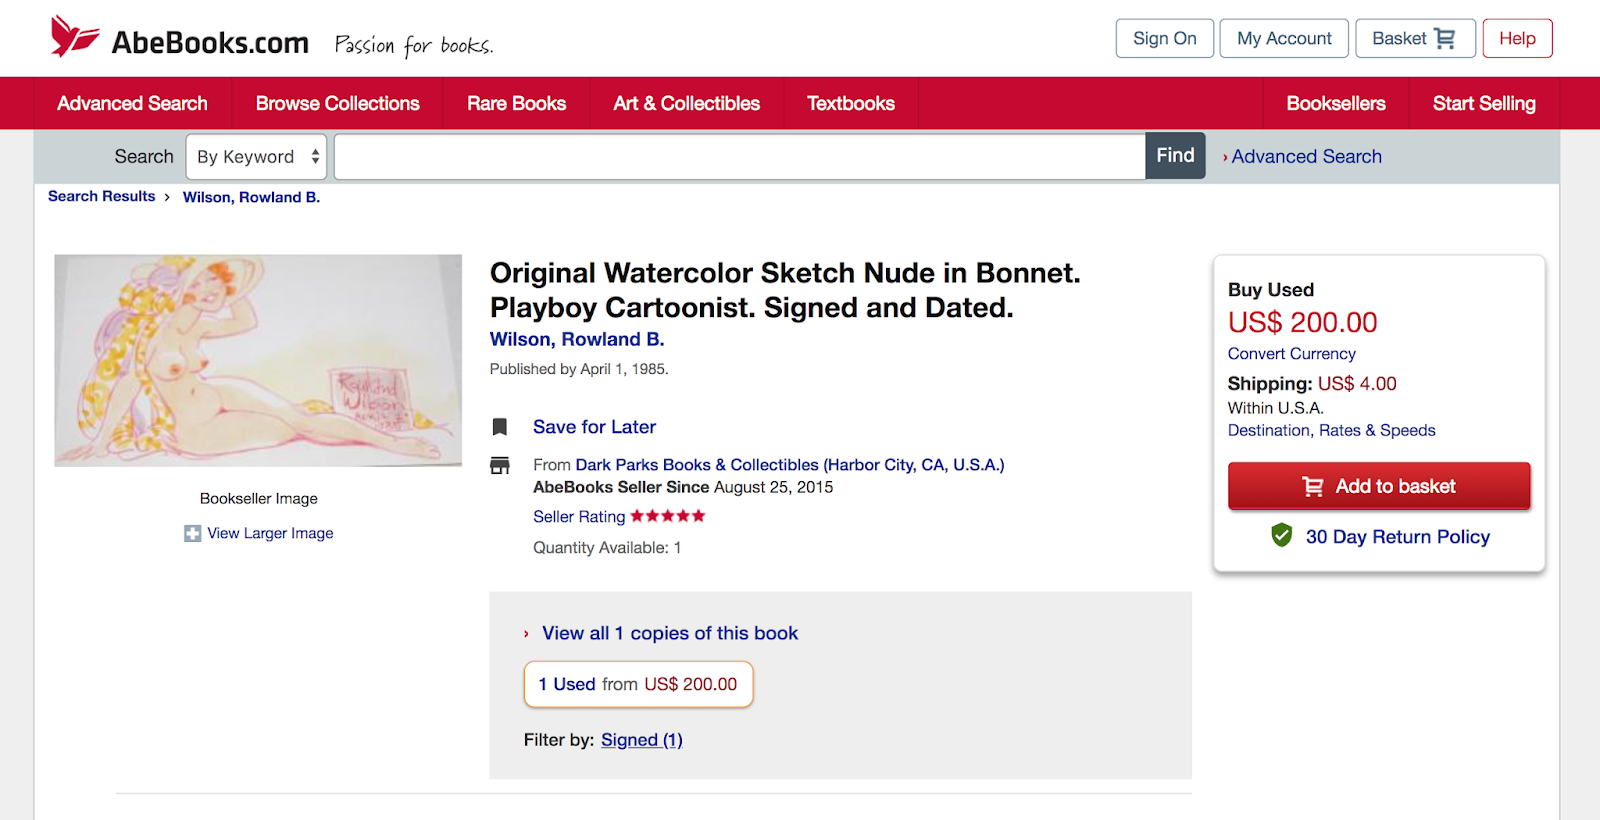This screenshot has height=820, width=1600.
Task: Click the Save for Later bookmark icon
Action: click(500, 427)
